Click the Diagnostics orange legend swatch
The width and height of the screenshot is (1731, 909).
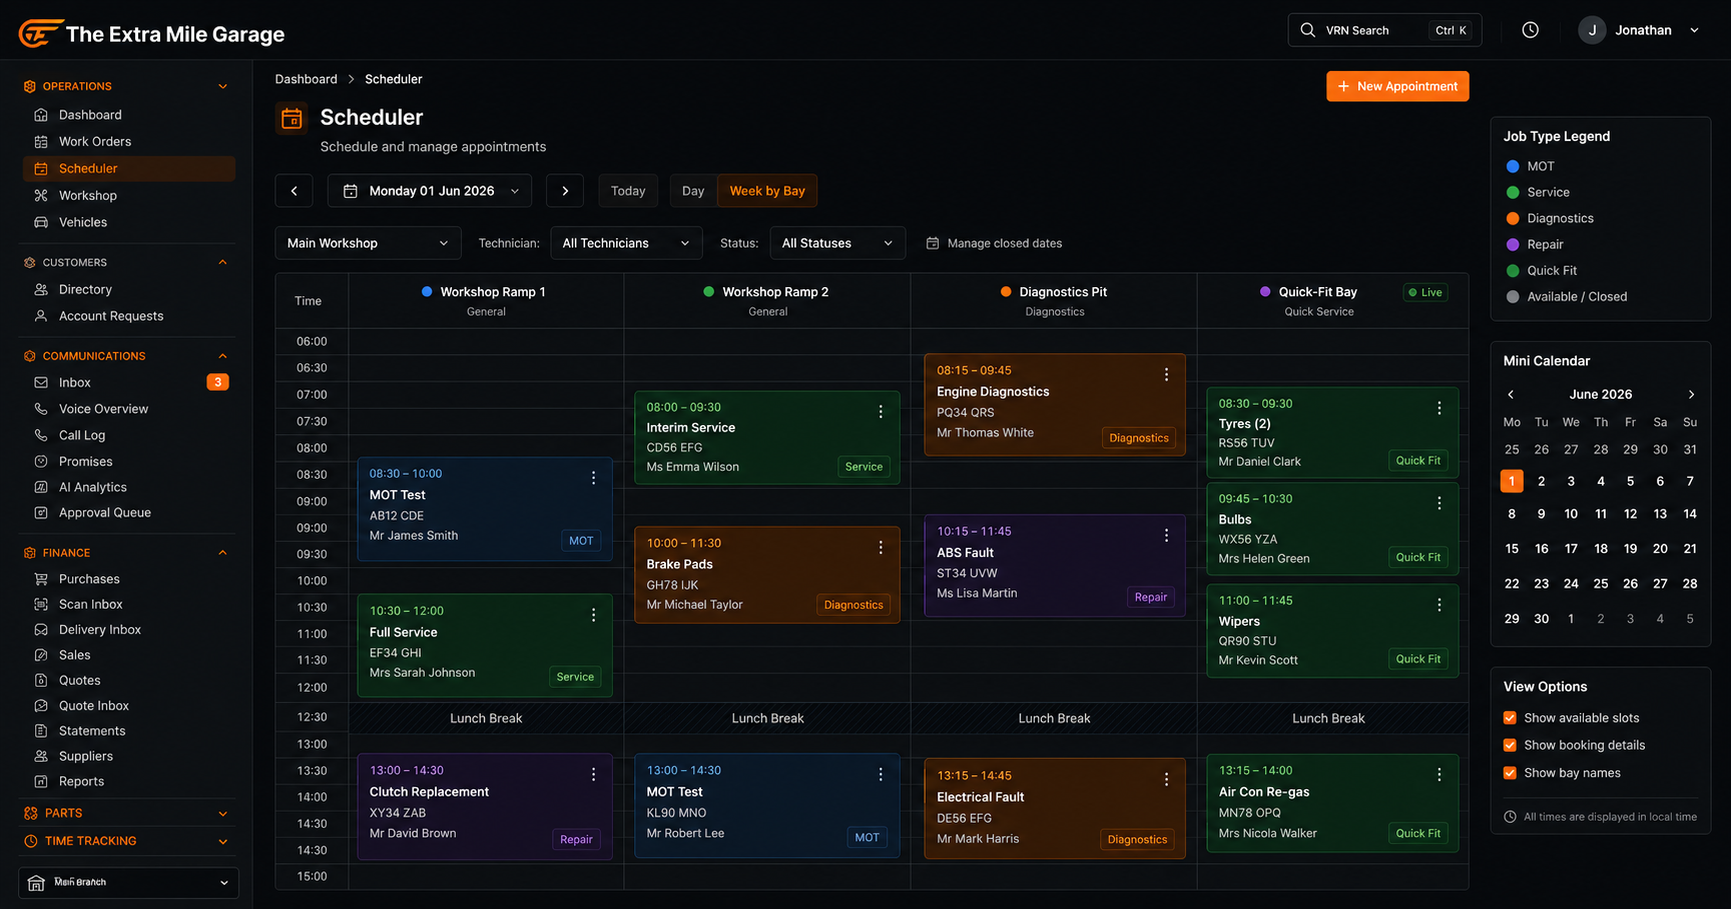1512,218
